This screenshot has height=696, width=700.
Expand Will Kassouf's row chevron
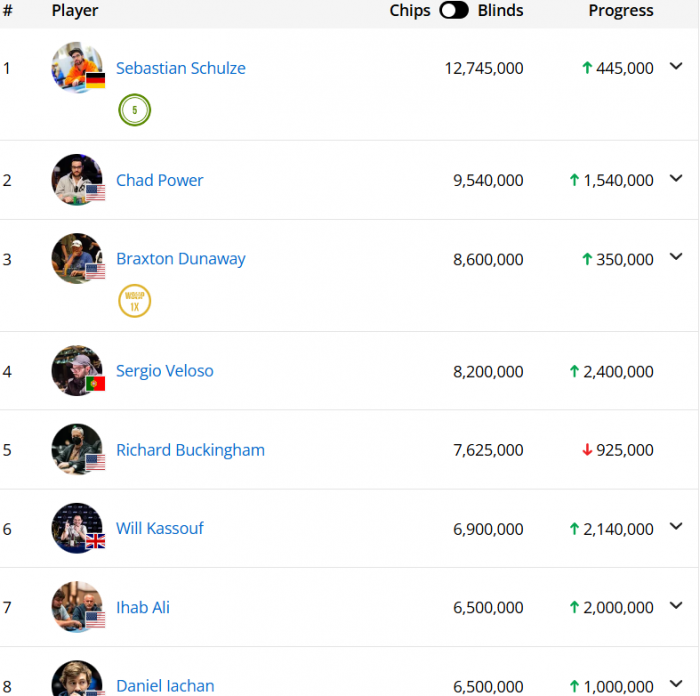pos(676,526)
